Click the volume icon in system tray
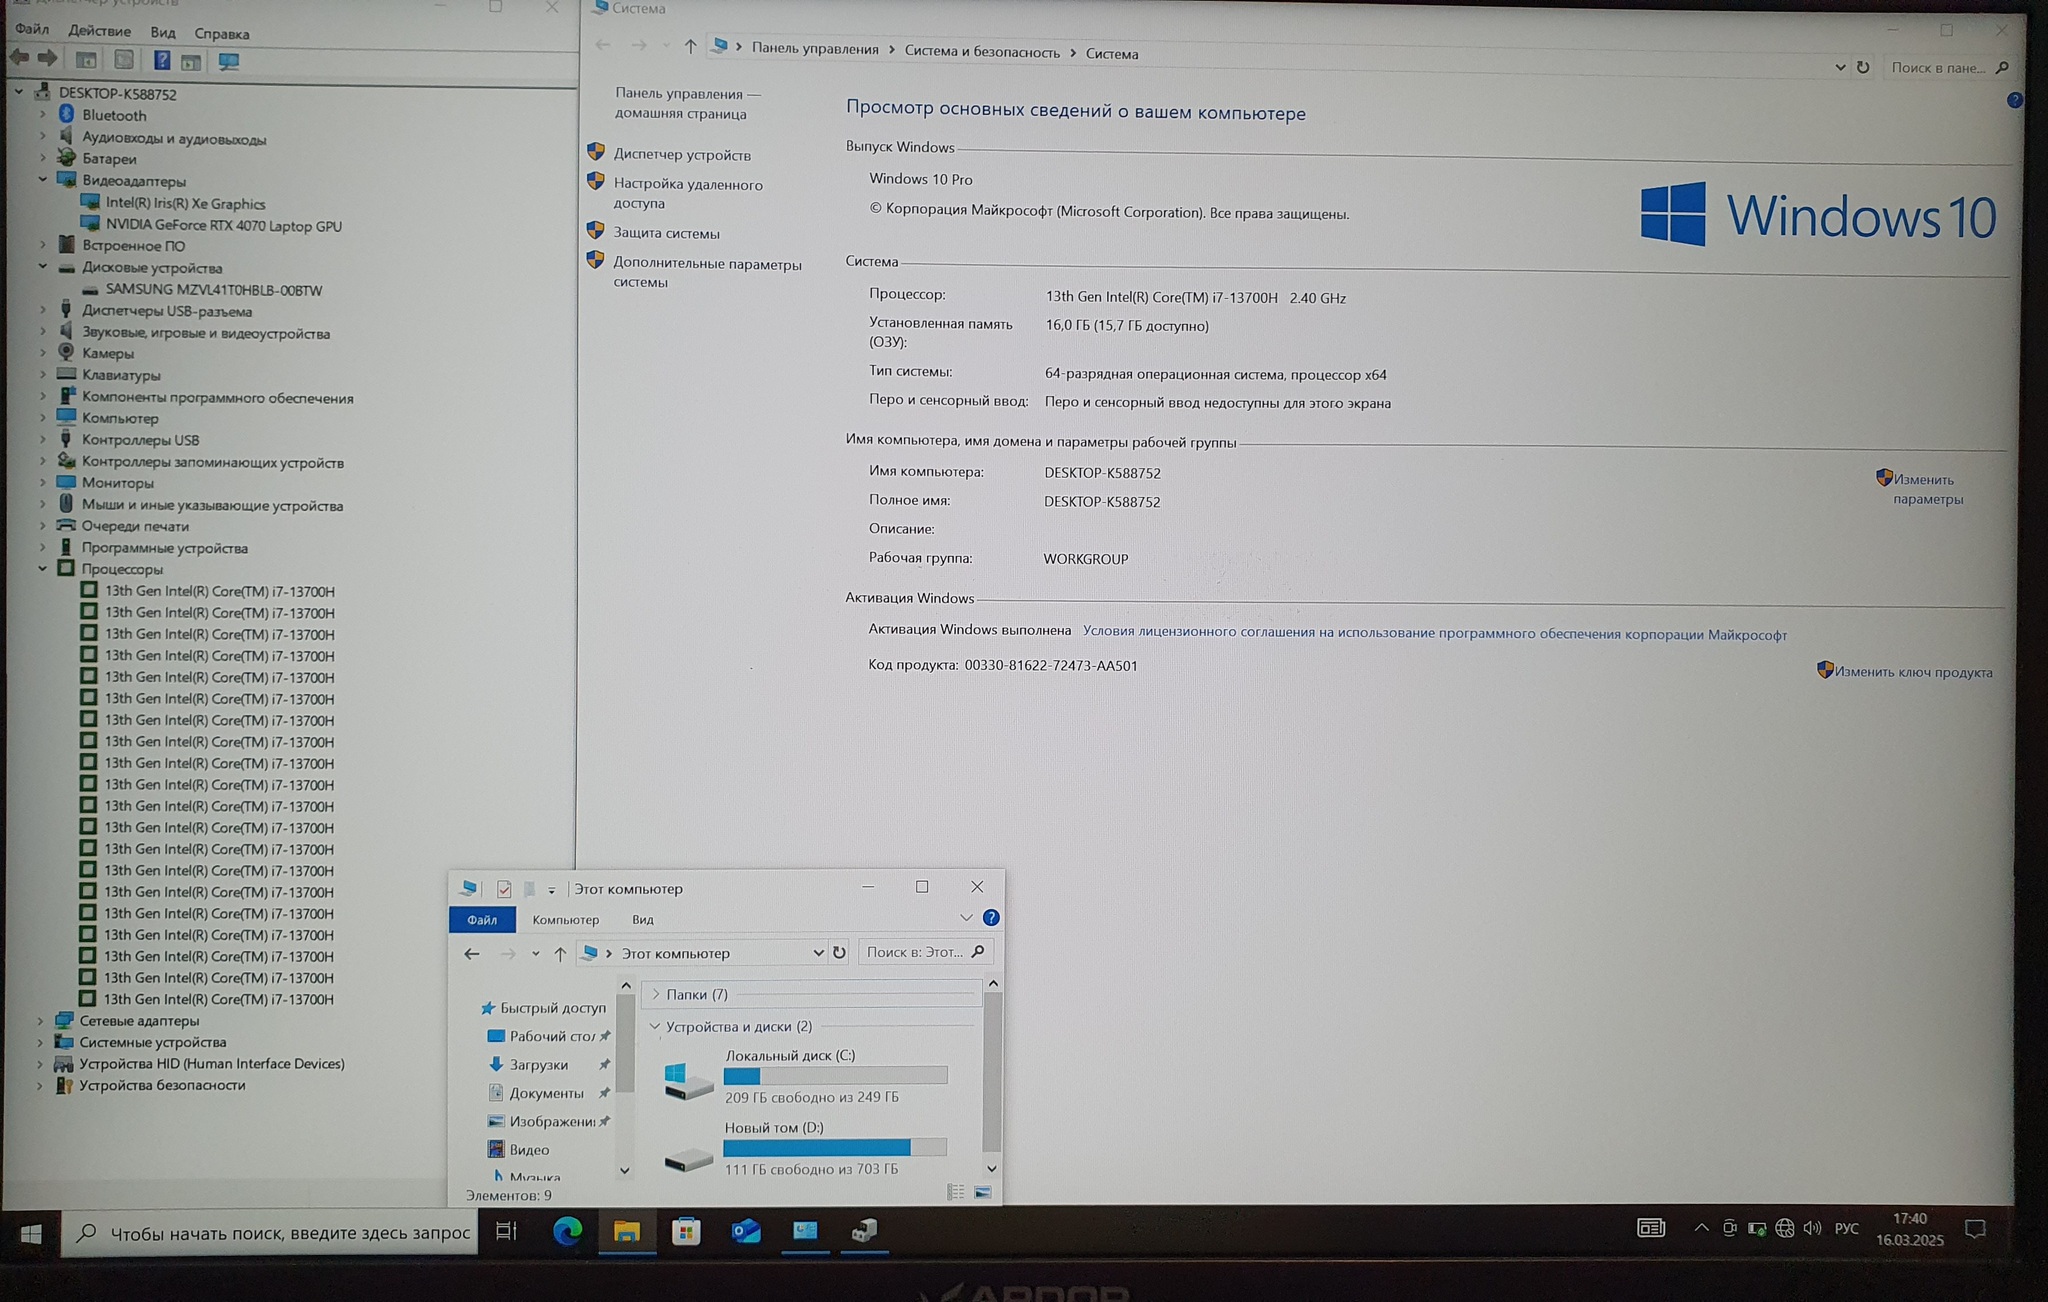 click(x=1812, y=1228)
